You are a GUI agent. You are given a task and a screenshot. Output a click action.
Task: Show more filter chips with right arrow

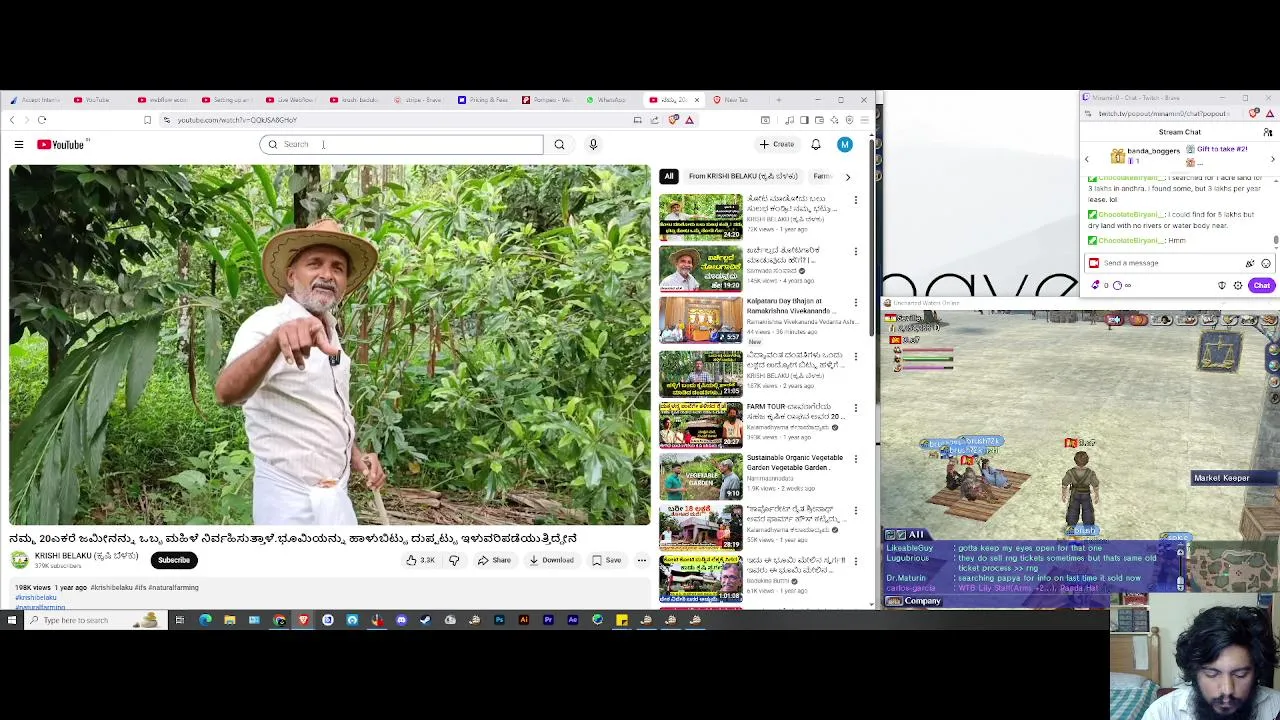(848, 177)
